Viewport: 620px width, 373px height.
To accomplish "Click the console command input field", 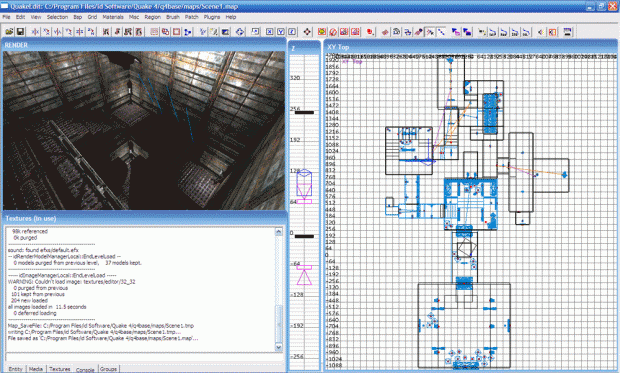I will coord(144,357).
